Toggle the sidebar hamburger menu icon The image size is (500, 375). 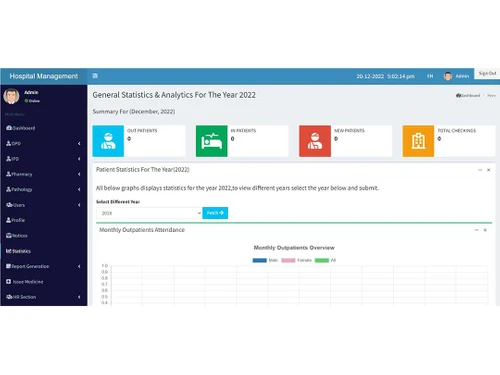click(x=95, y=76)
